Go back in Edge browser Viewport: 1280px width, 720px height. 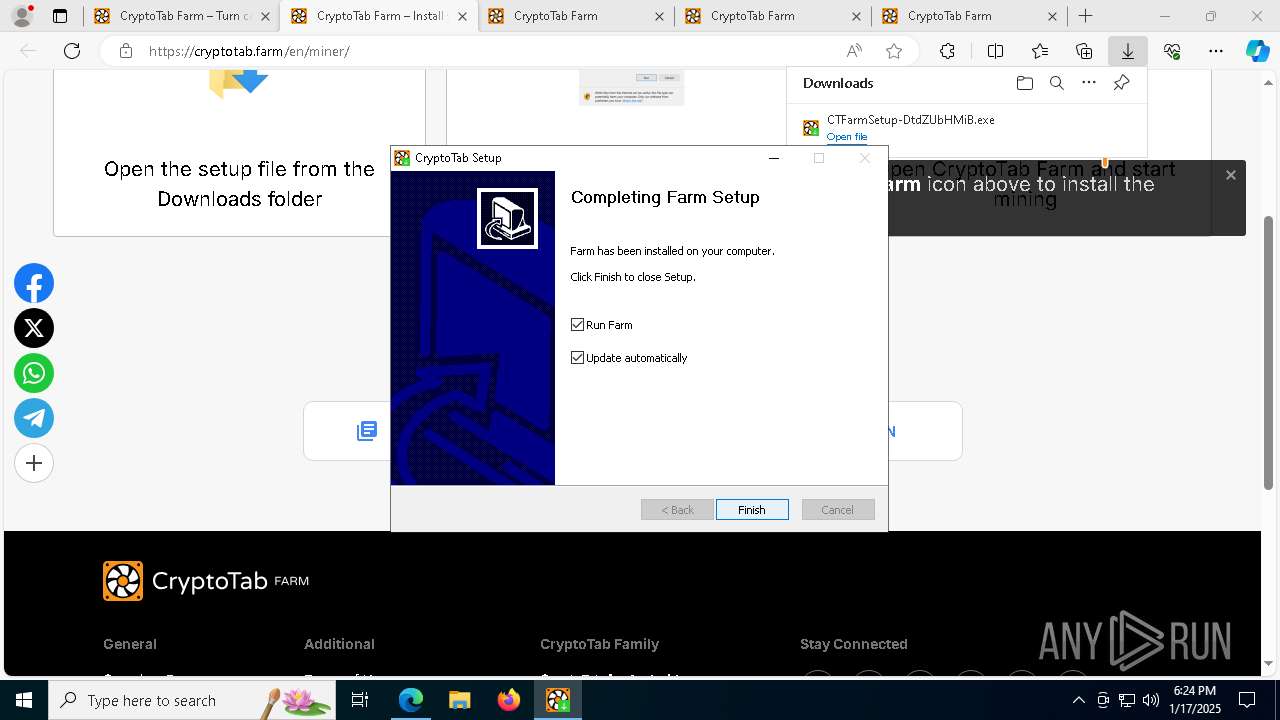point(28,51)
